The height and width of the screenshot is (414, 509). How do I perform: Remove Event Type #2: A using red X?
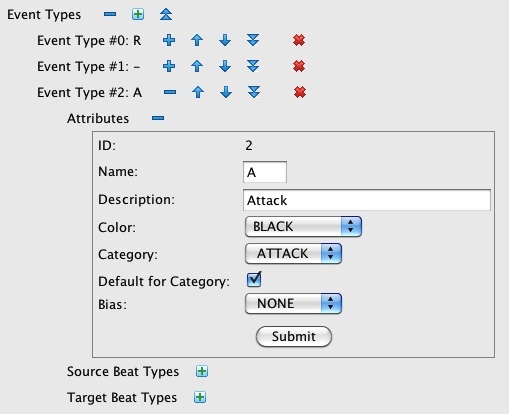300,92
